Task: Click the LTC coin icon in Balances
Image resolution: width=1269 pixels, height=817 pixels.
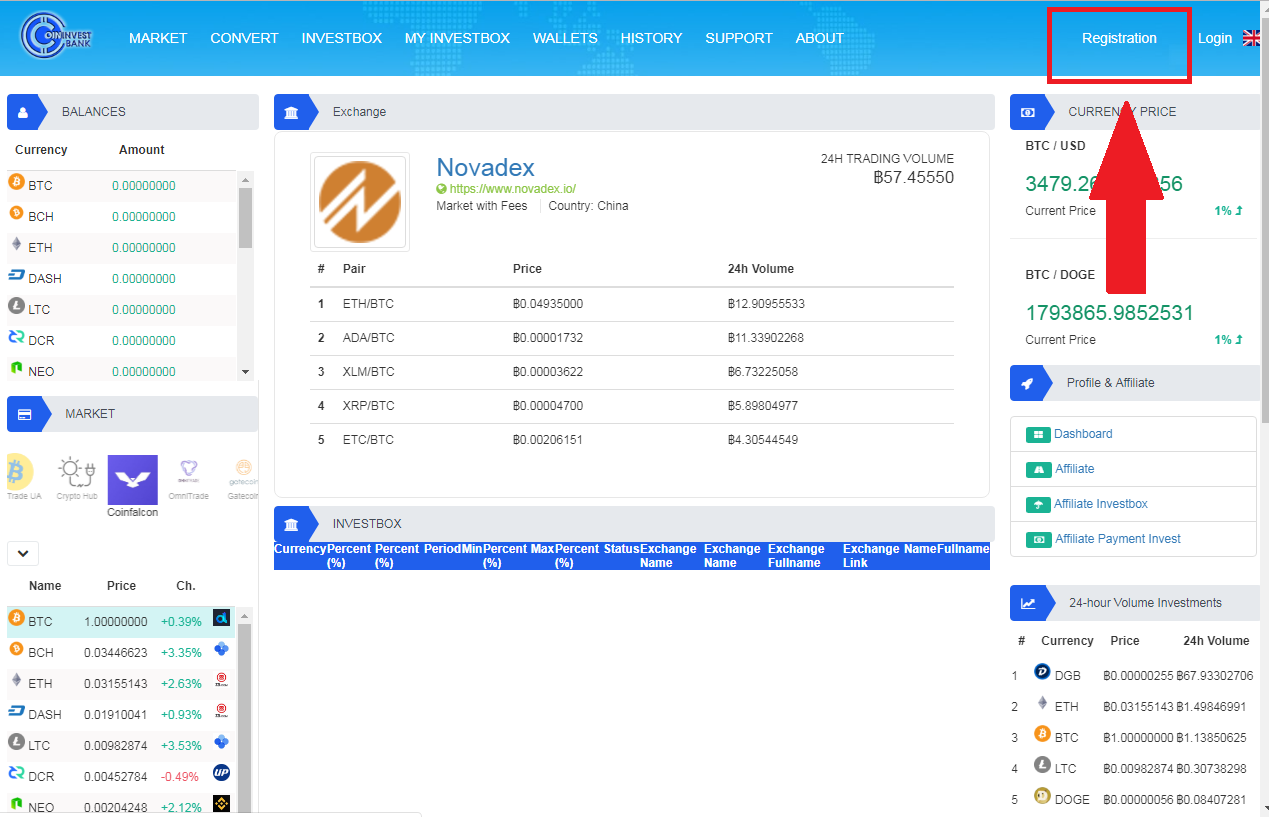Action: [x=16, y=306]
